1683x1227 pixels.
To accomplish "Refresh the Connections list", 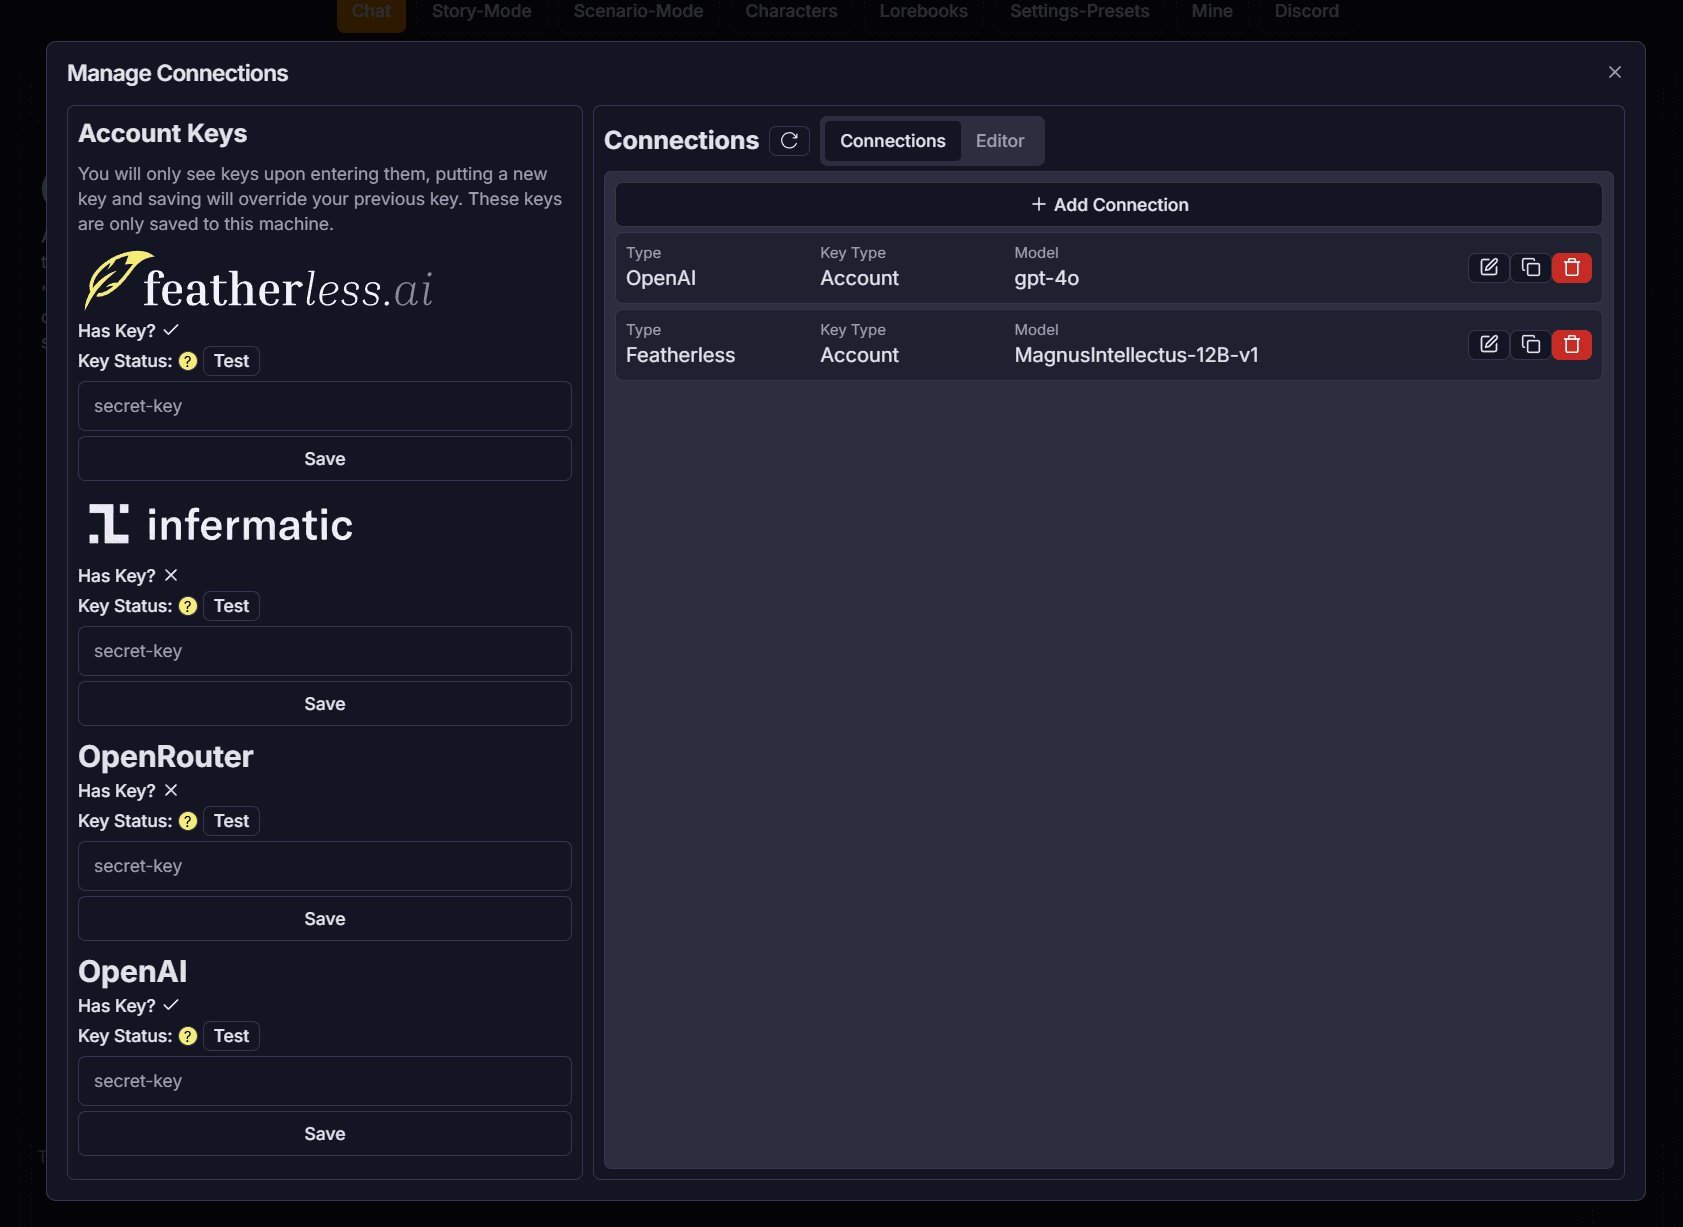I will click(x=789, y=141).
